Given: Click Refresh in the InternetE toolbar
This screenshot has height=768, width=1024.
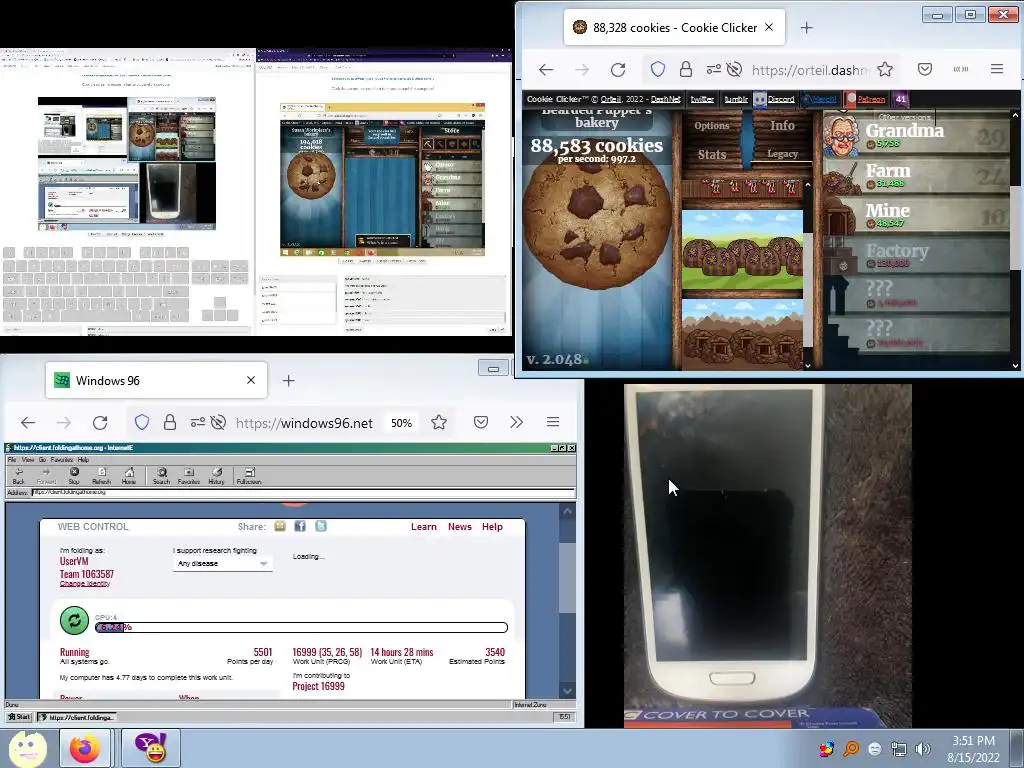Looking at the screenshot, I should (x=101, y=475).
